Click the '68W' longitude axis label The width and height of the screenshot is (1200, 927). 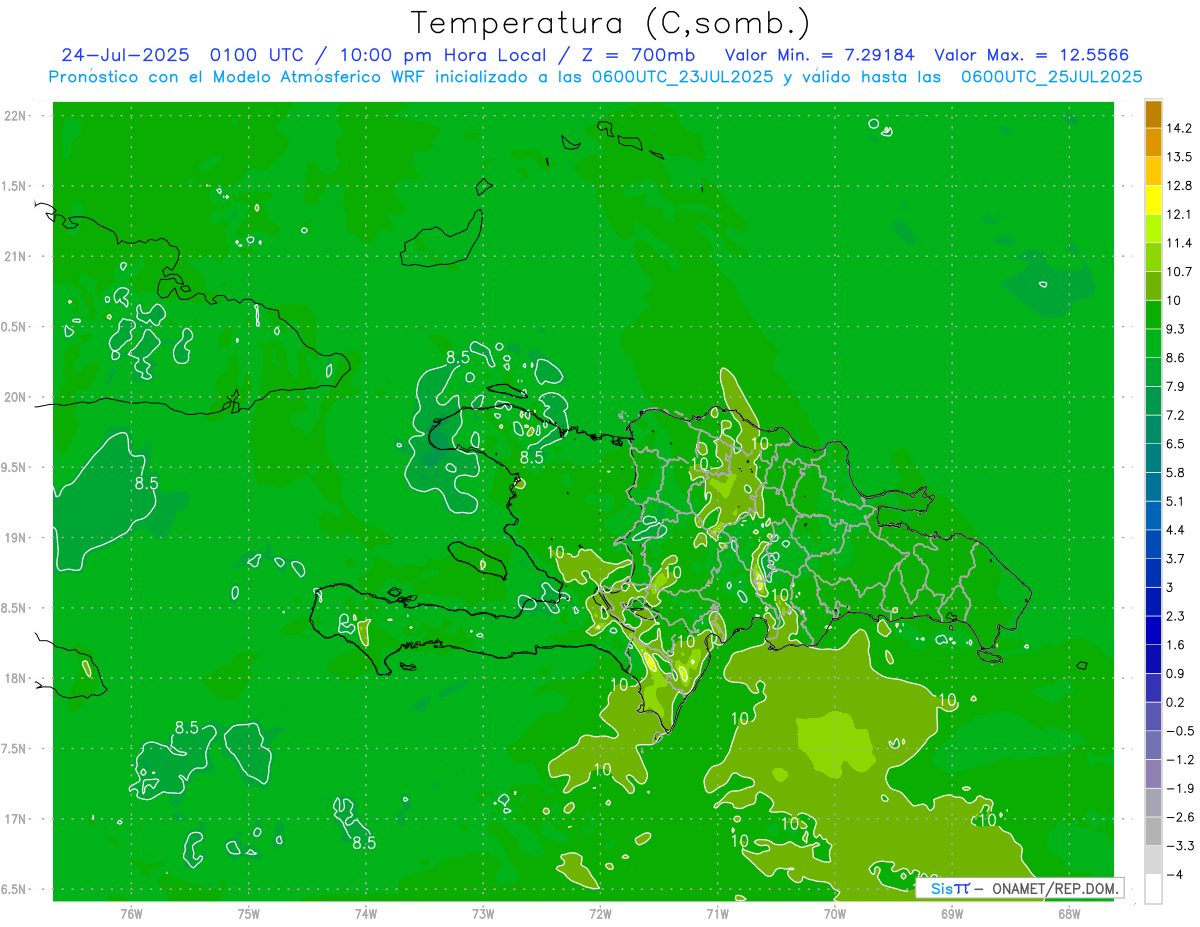pyautogui.click(x=1069, y=913)
